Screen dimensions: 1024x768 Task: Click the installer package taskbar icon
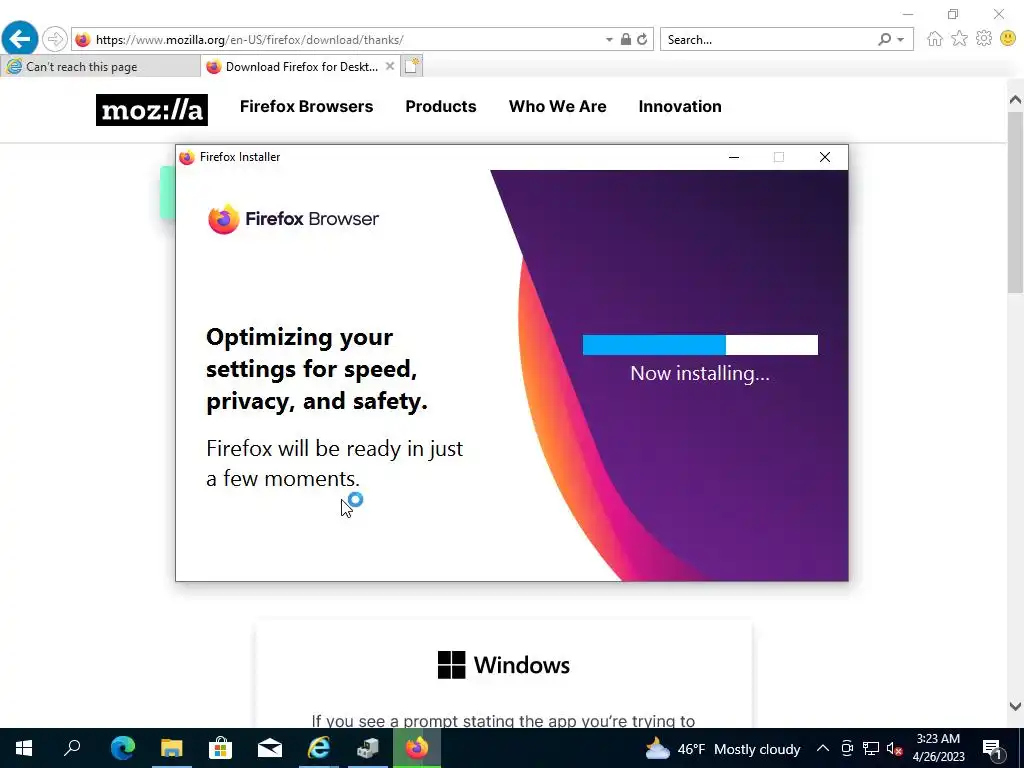click(368, 748)
